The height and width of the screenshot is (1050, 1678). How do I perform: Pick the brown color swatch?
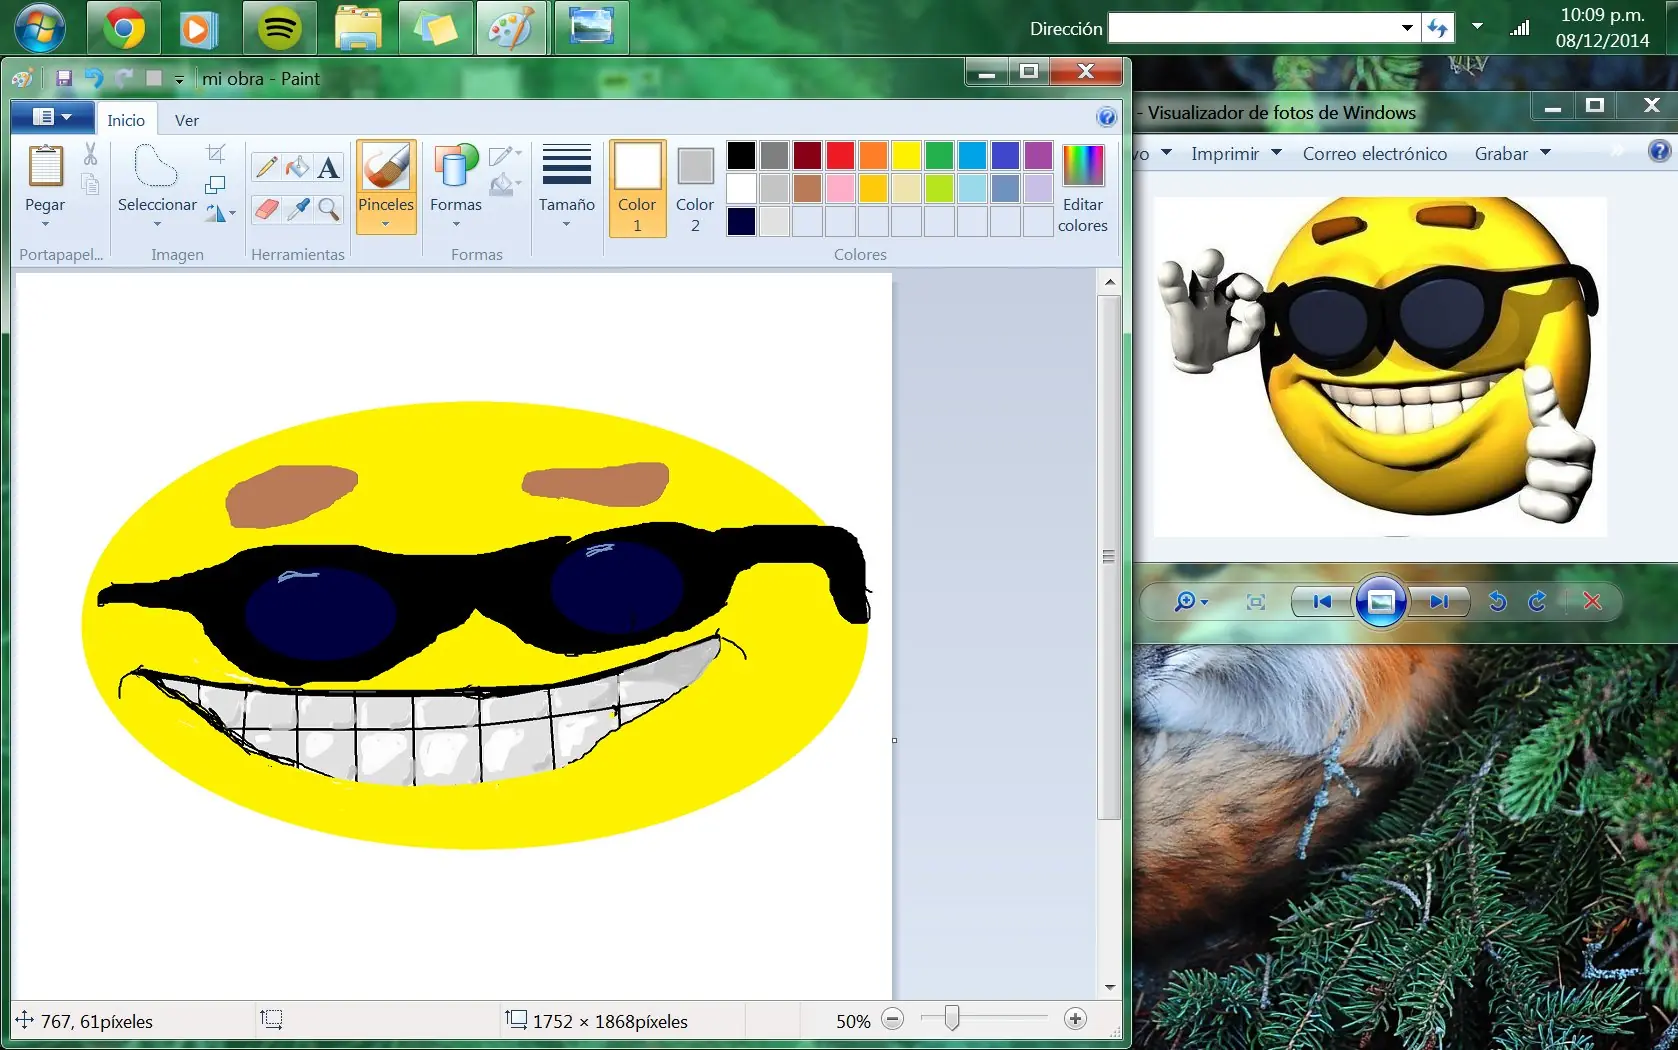pos(807,188)
